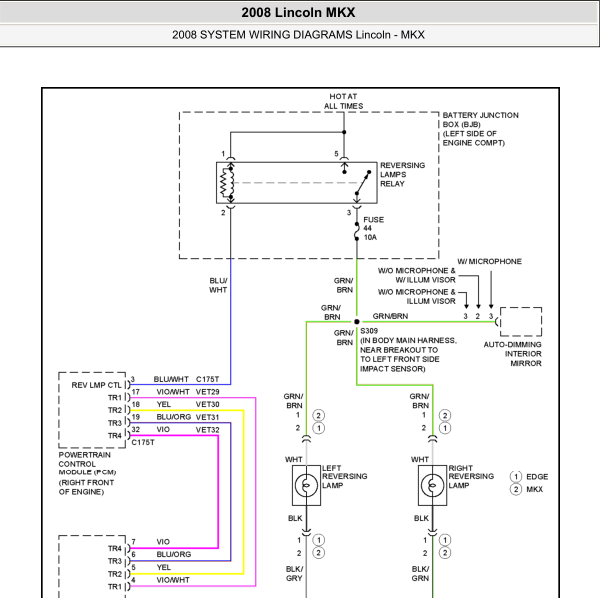Click the lower module pin 5 "YEL" label
Viewport: 600px width, 598px height.
tap(163, 567)
